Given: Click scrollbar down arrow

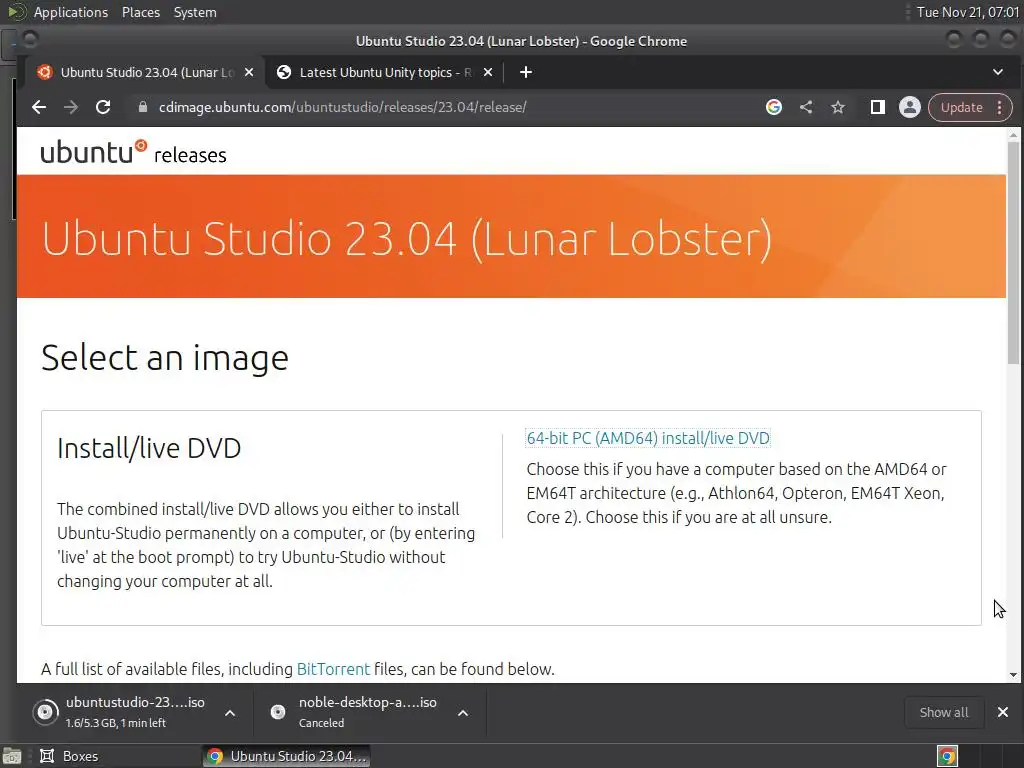Looking at the screenshot, I should click(1013, 675).
